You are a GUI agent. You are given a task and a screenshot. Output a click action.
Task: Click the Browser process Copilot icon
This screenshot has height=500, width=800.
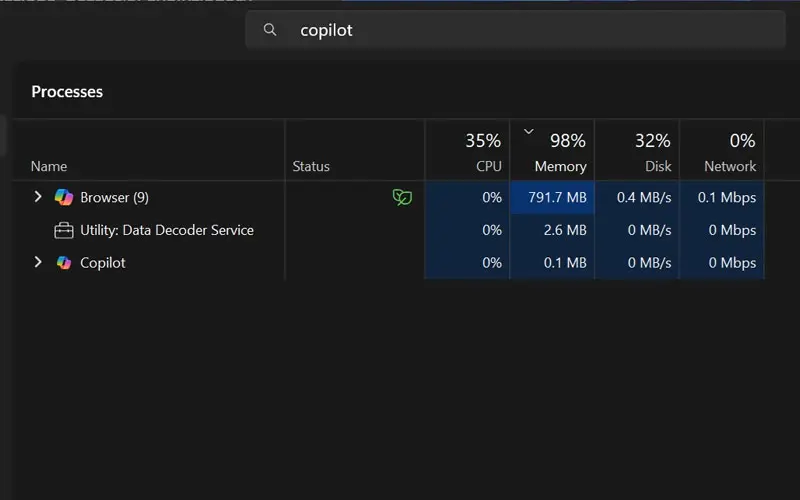pyautogui.click(x=64, y=197)
